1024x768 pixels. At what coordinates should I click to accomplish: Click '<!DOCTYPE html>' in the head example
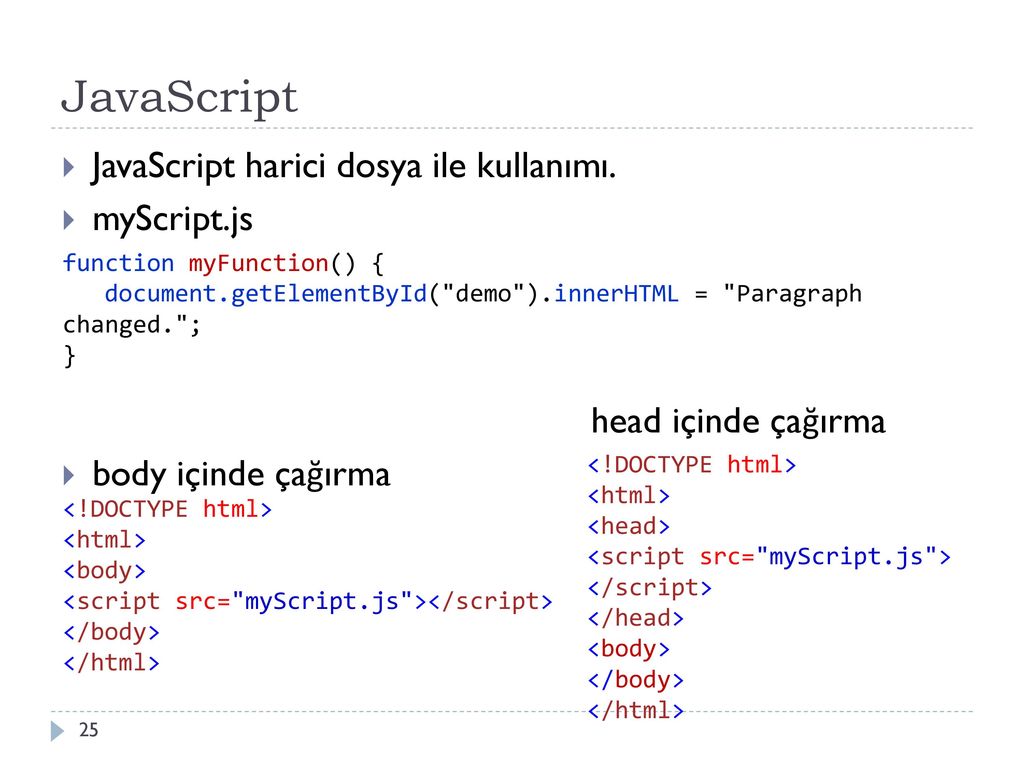[x=692, y=465]
